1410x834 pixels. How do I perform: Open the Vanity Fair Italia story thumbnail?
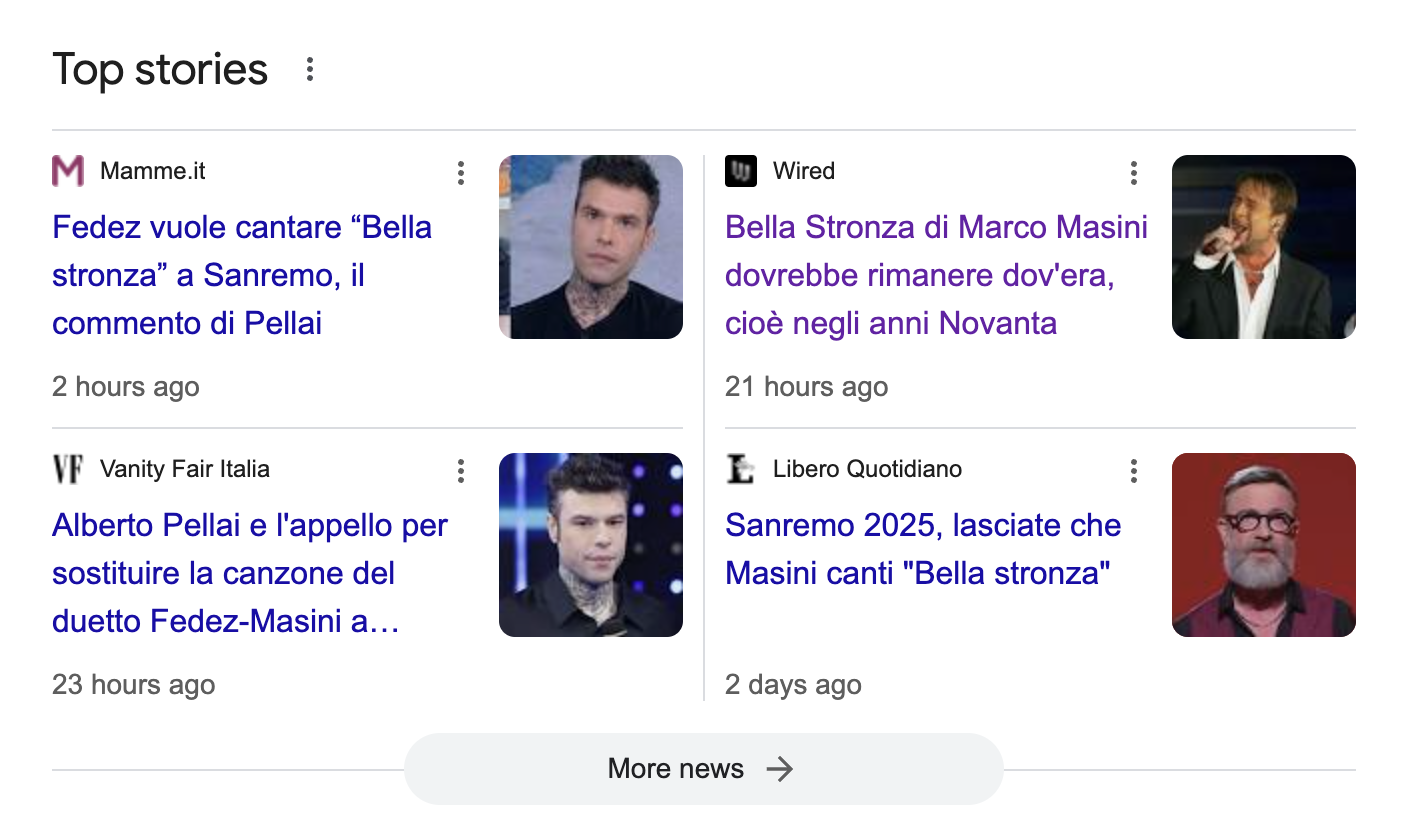point(591,545)
